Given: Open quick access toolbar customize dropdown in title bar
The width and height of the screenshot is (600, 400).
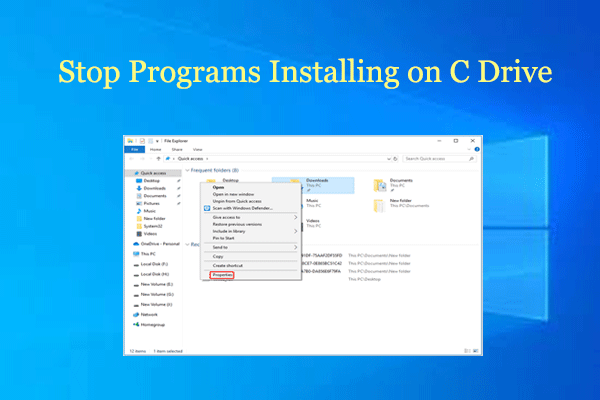Looking at the screenshot, I should [157, 141].
